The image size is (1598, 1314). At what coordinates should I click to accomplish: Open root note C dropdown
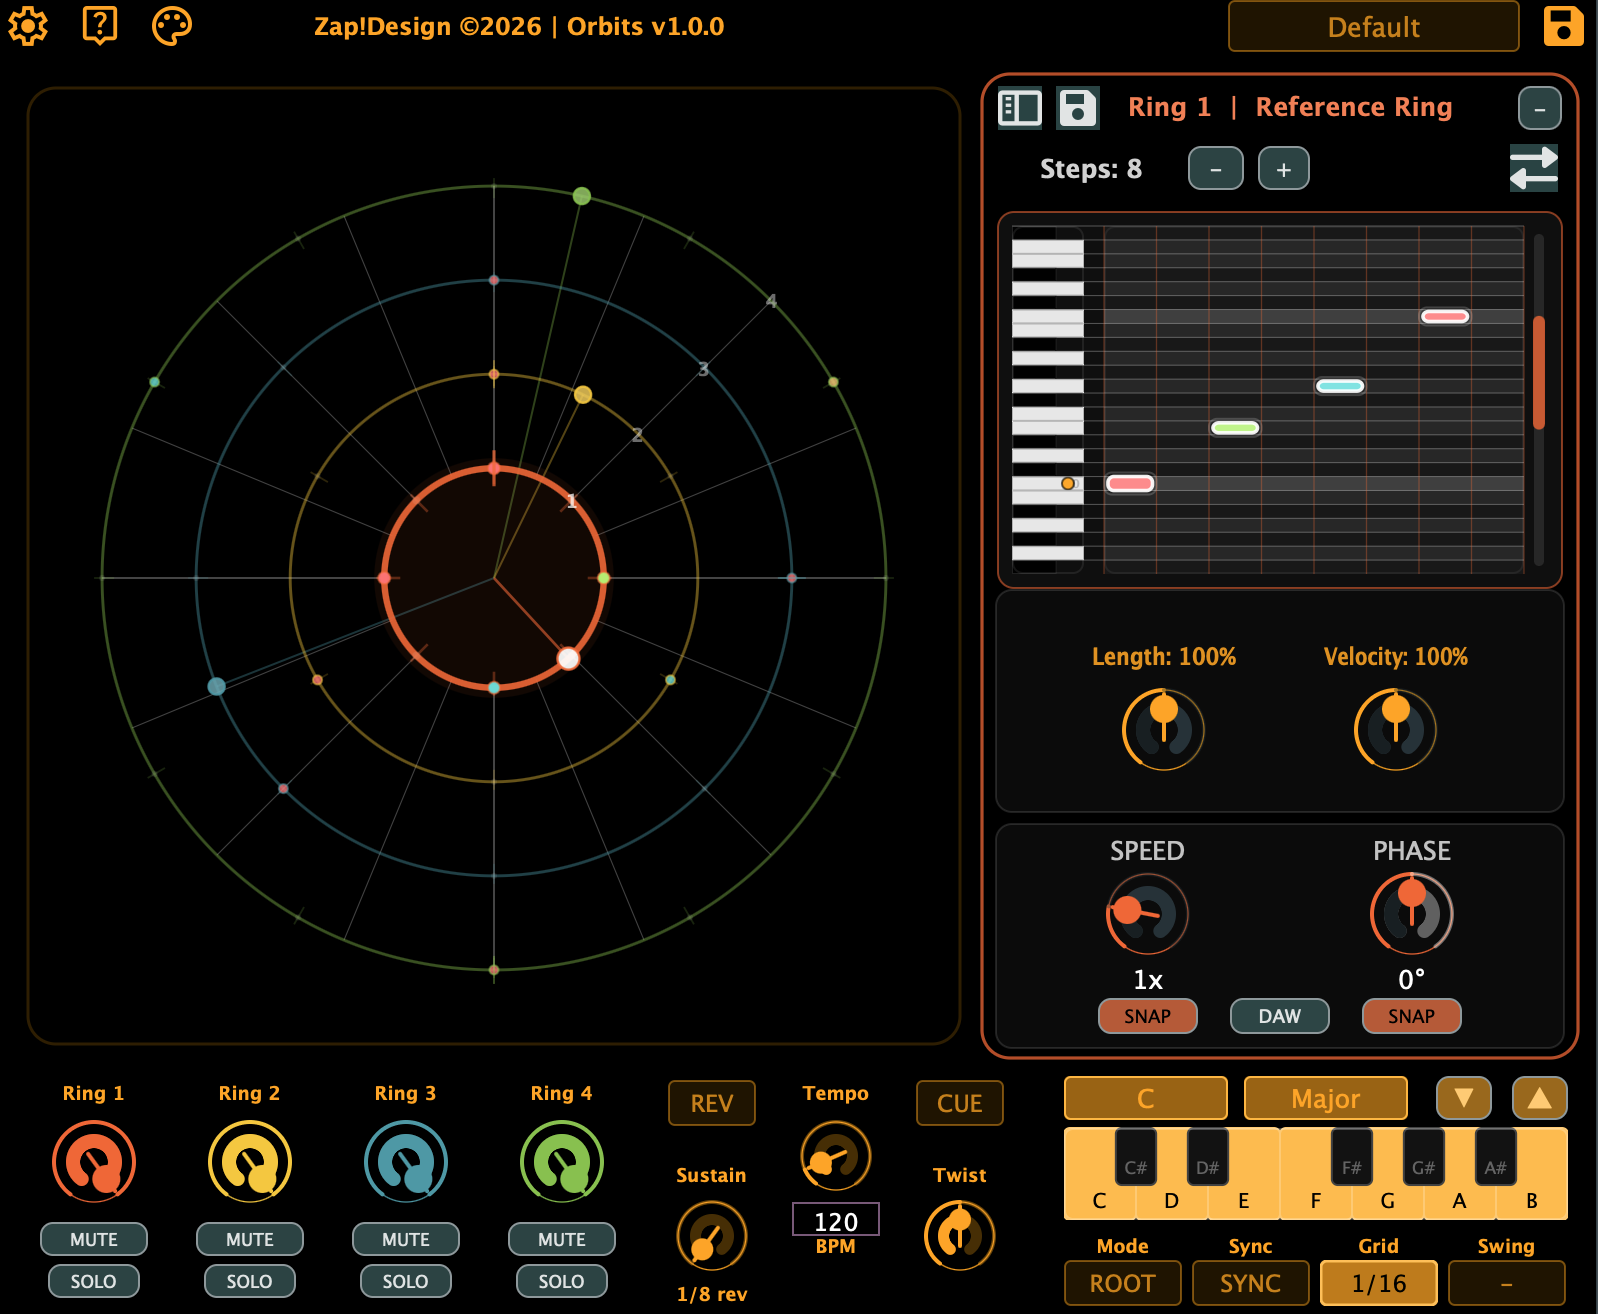click(x=1146, y=1098)
